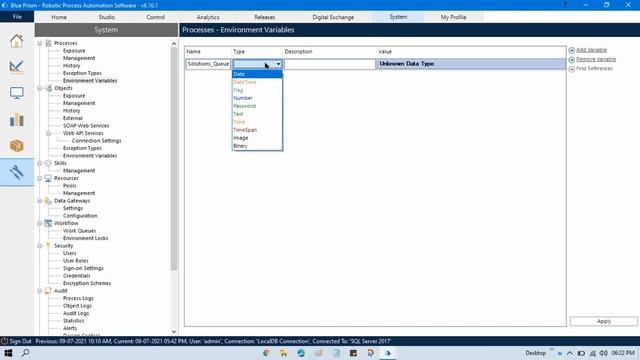Open the Windows Start menu
Image resolution: width=640 pixels, height=360 pixels.
pyautogui.click(x=8, y=353)
